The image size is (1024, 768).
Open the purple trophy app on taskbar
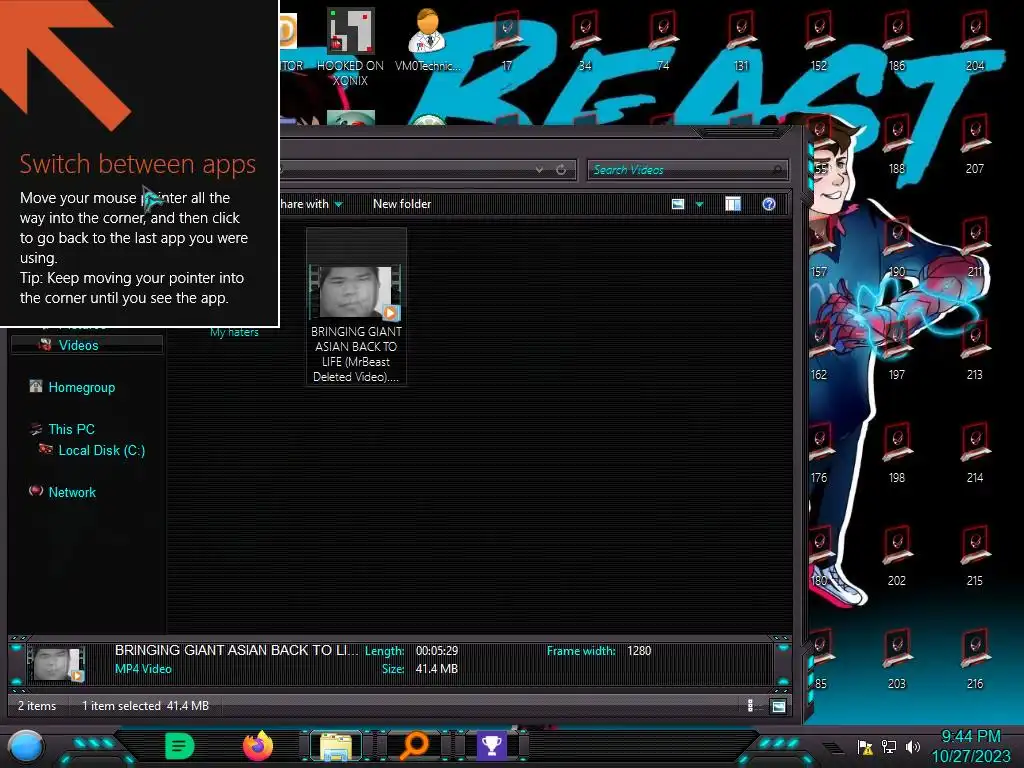tap(491, 746)
